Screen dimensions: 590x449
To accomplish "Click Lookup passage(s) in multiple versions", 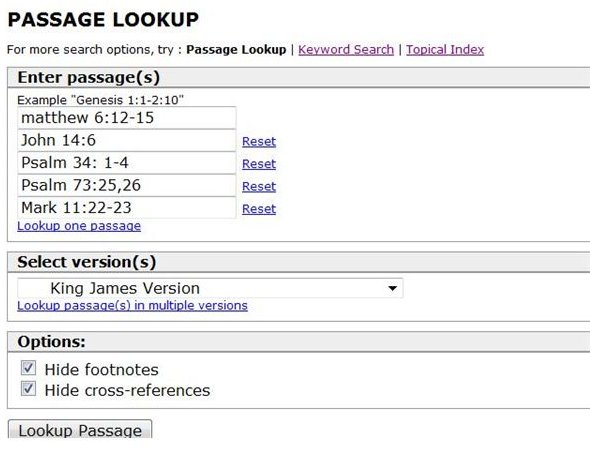I will [x=132, y=305].
